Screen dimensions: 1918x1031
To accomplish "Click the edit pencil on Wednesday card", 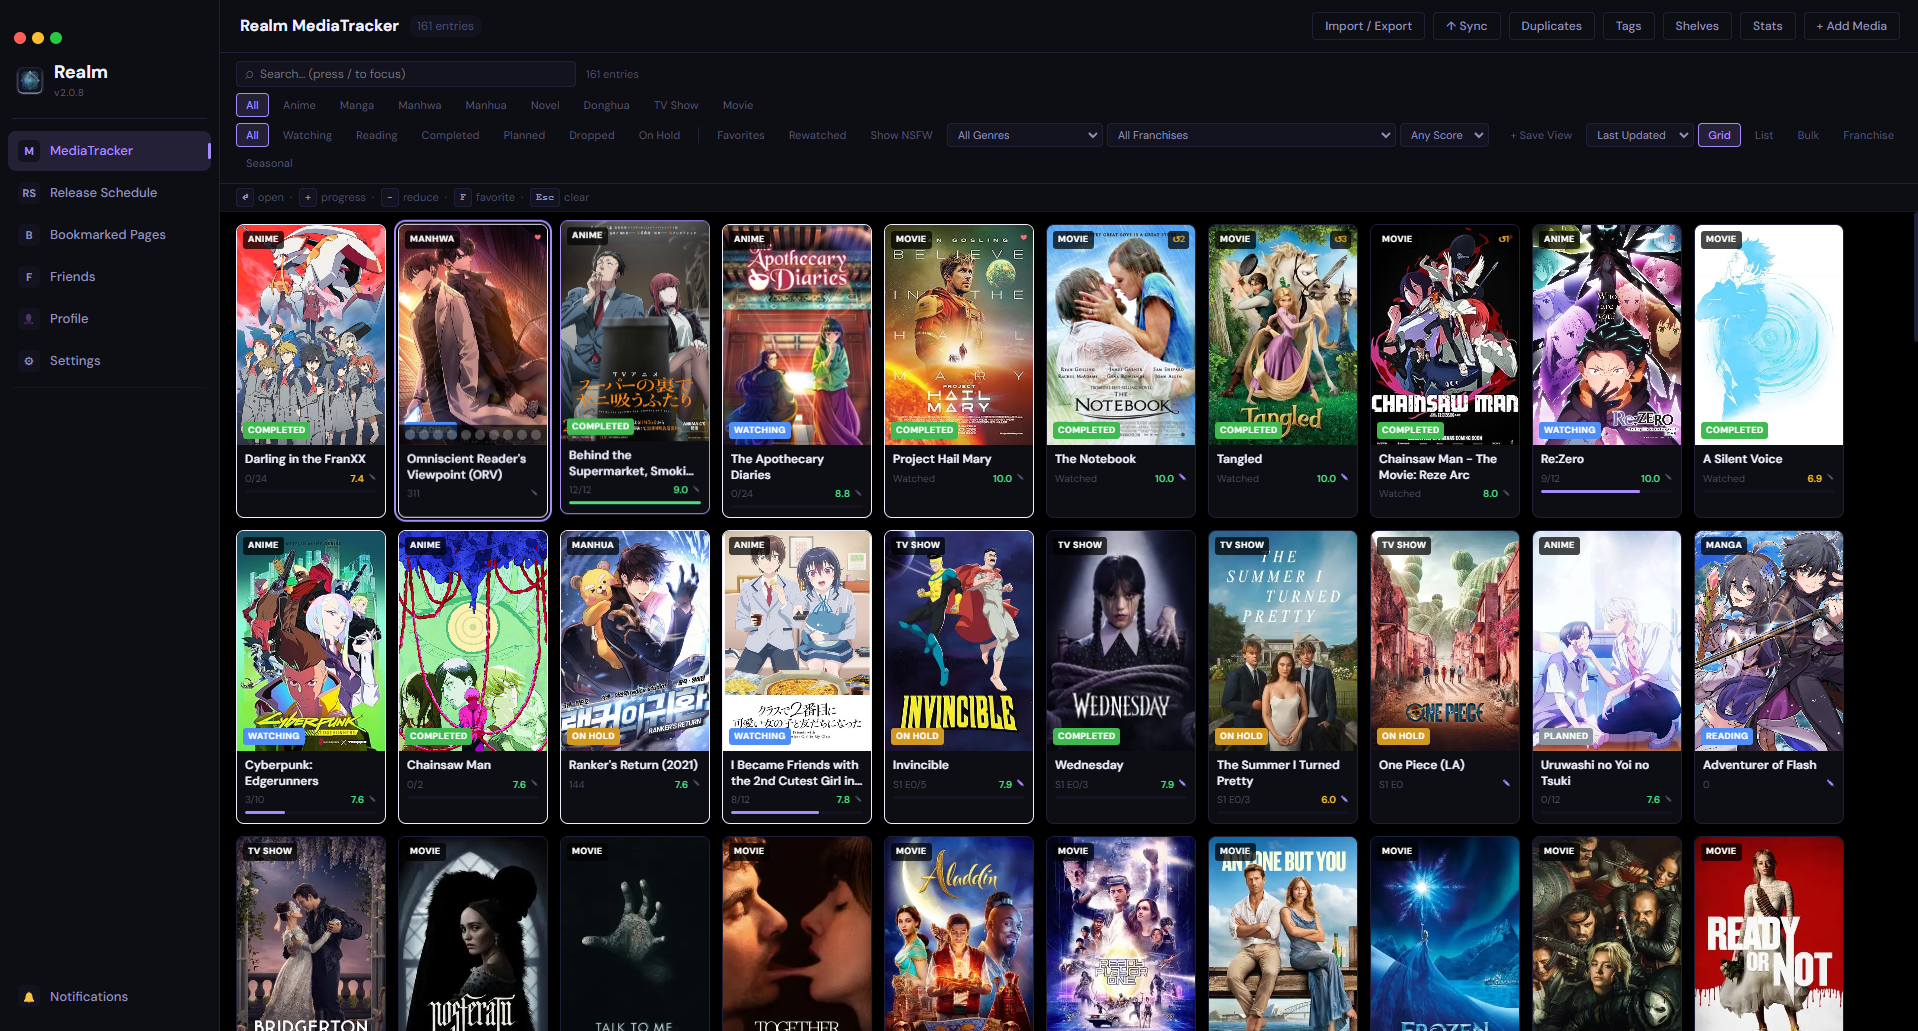I will tap(1183, 784).
